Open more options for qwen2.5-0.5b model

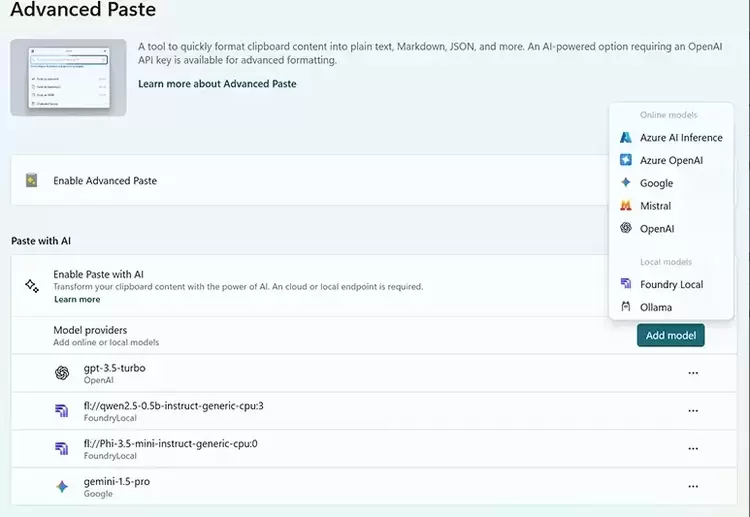(x=693, y=411)
